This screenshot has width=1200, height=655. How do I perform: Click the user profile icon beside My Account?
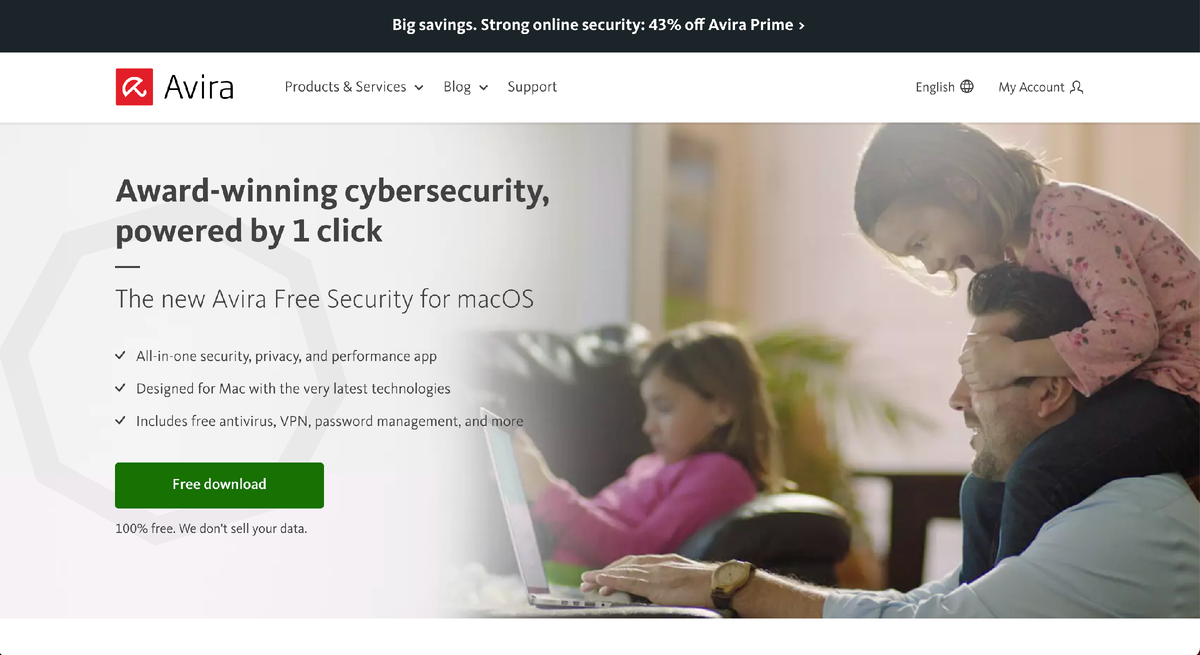1076,87
